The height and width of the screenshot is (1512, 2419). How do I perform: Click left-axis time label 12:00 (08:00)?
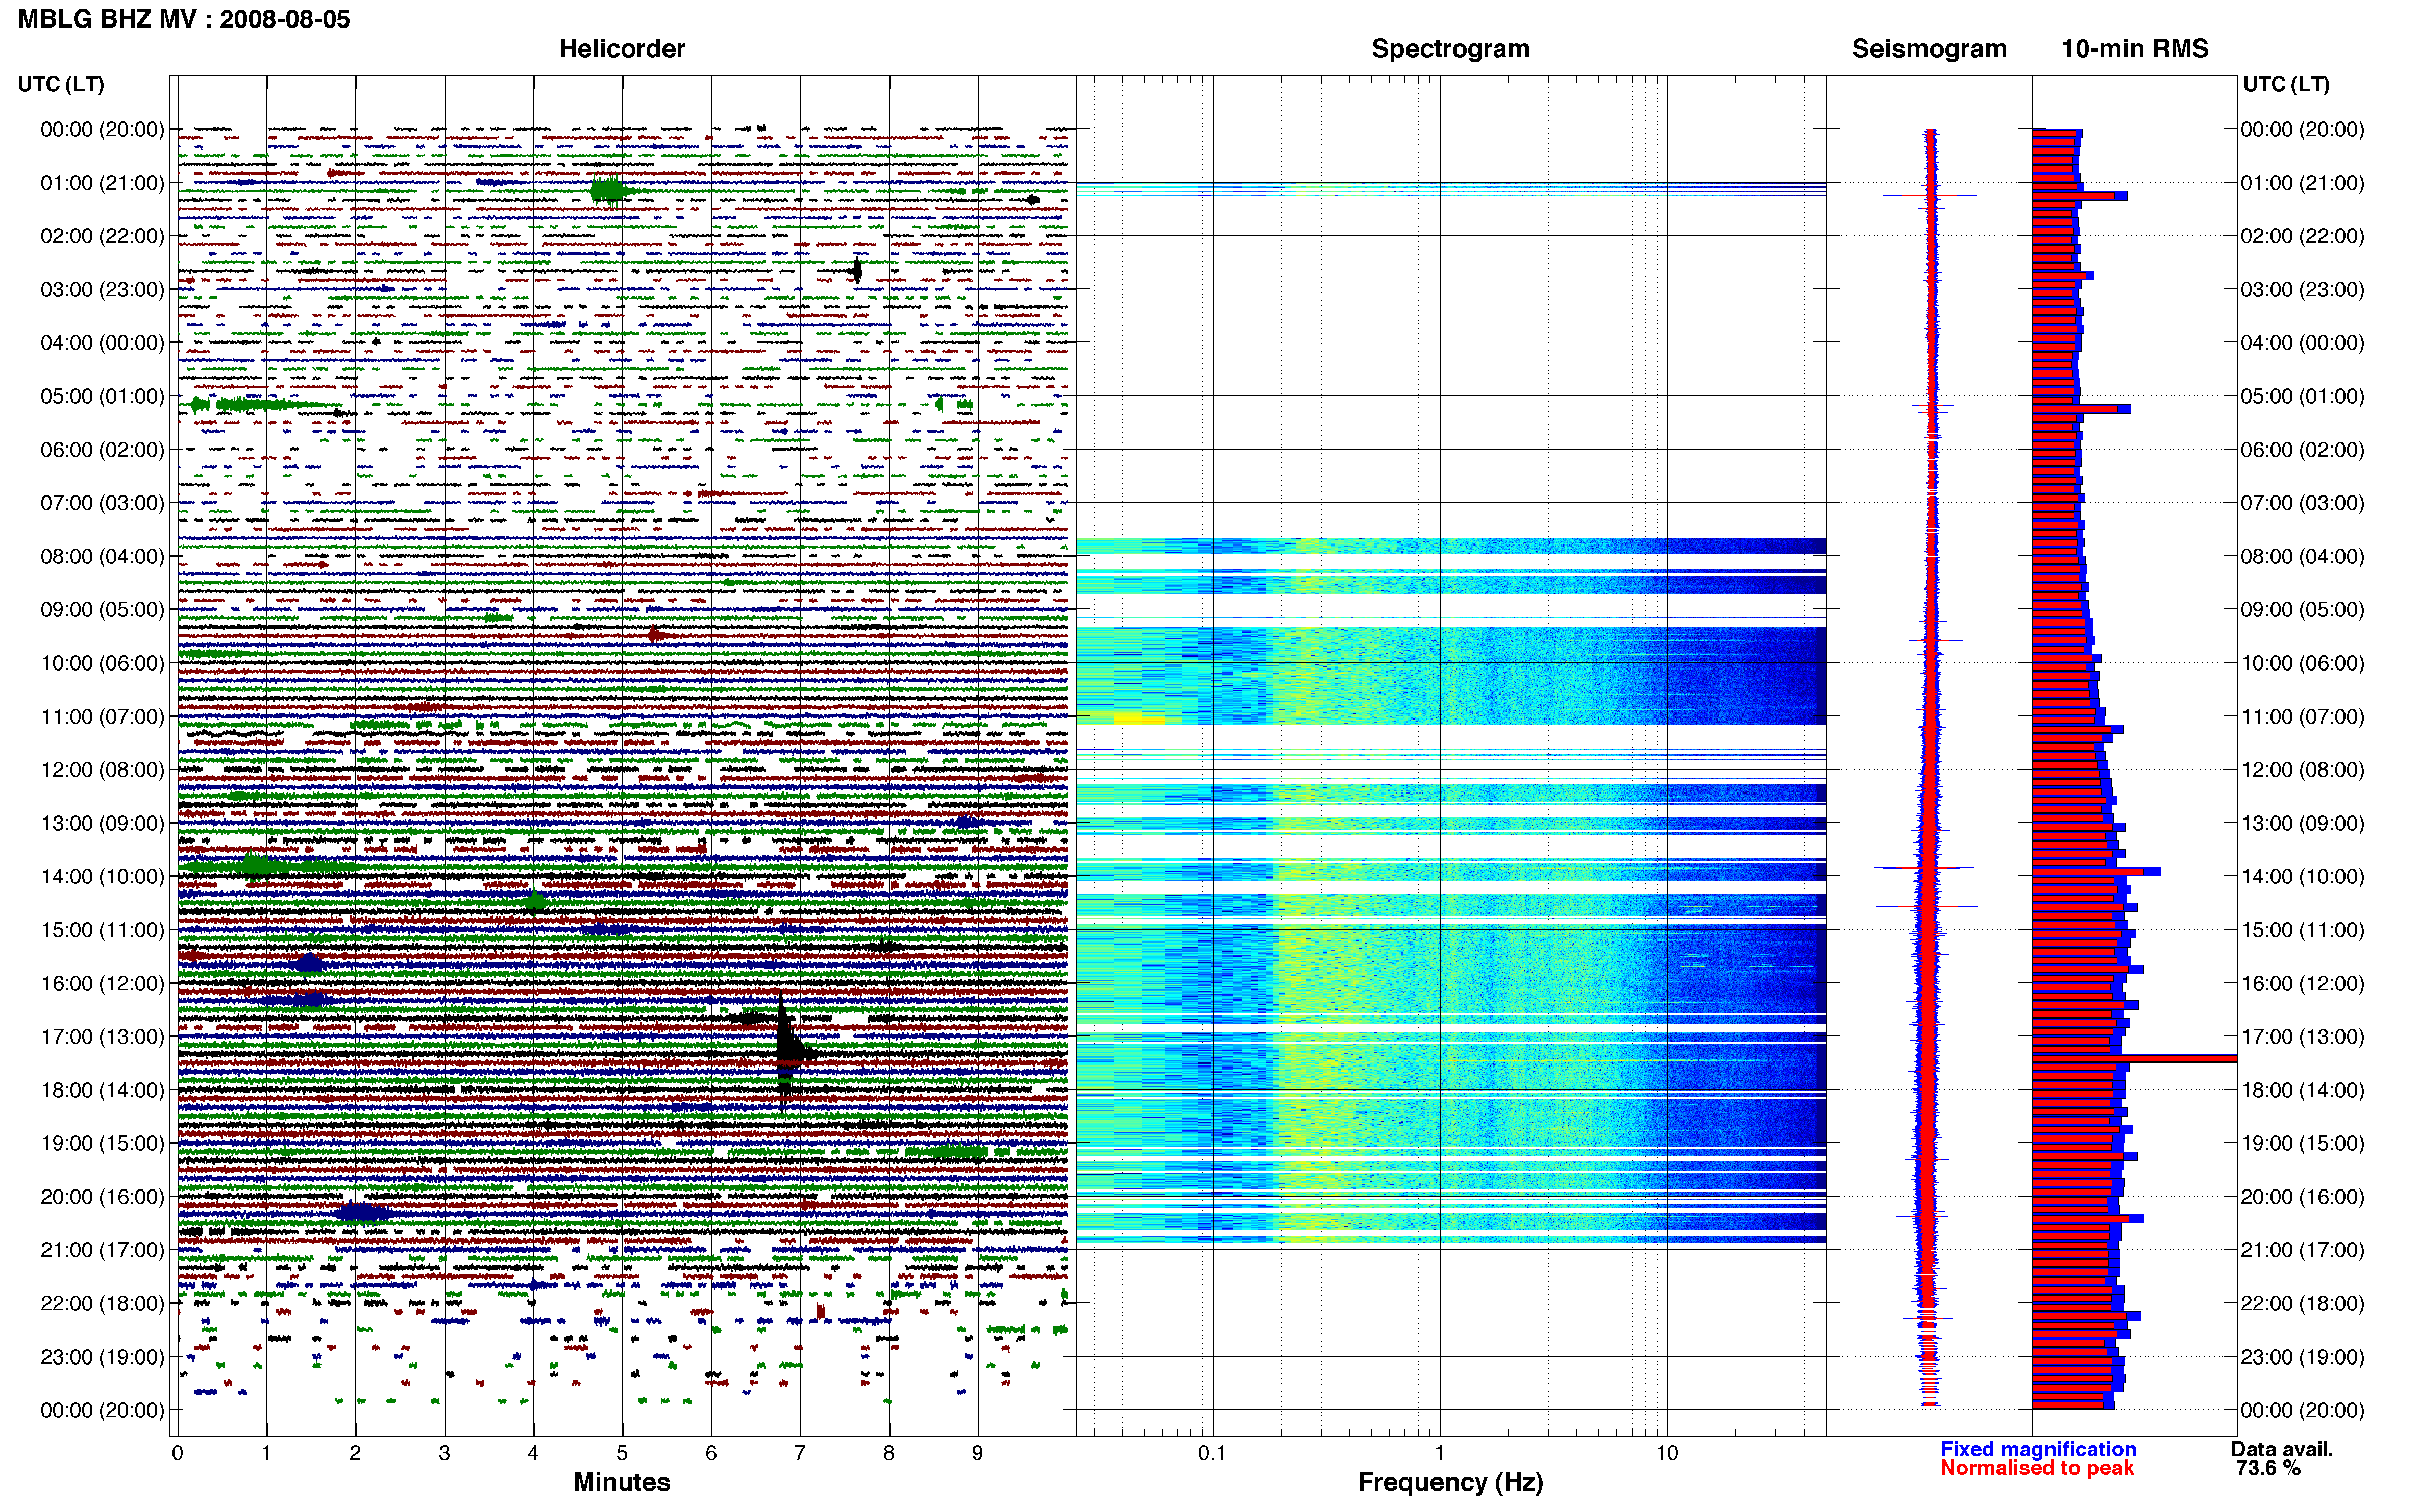102,770
